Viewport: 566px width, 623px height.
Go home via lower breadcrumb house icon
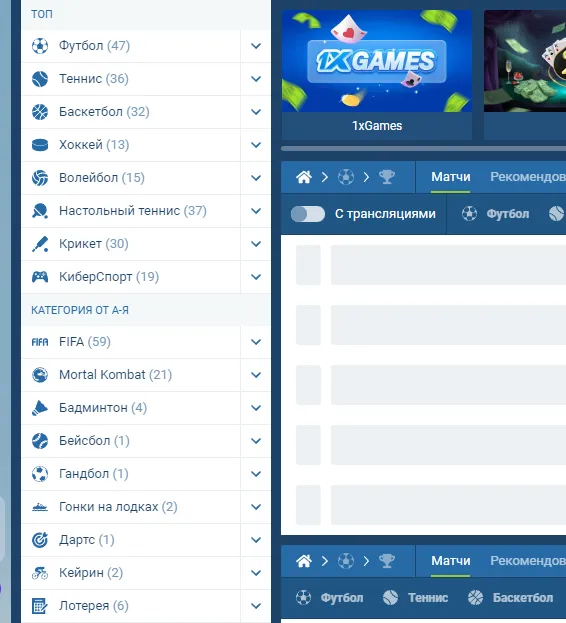coord(304,561)
